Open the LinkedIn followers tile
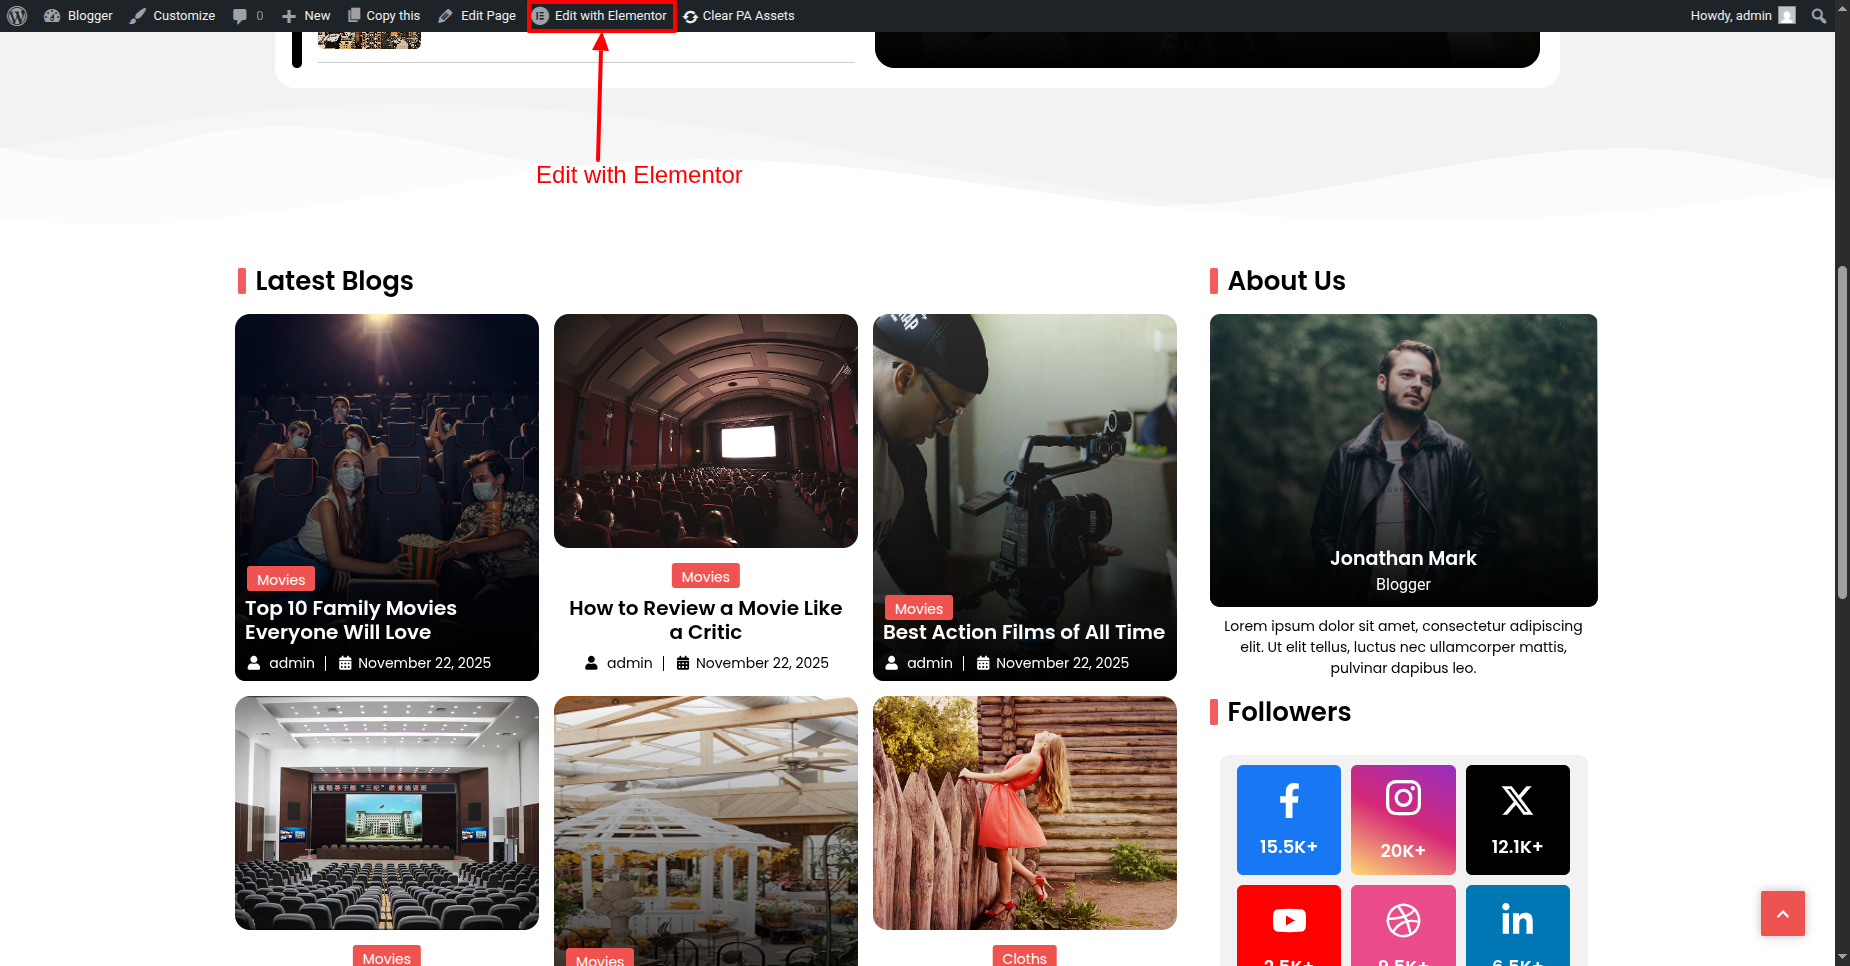Image resolution: width=1850 pixels, height=966 pixels. (1517, 925)
